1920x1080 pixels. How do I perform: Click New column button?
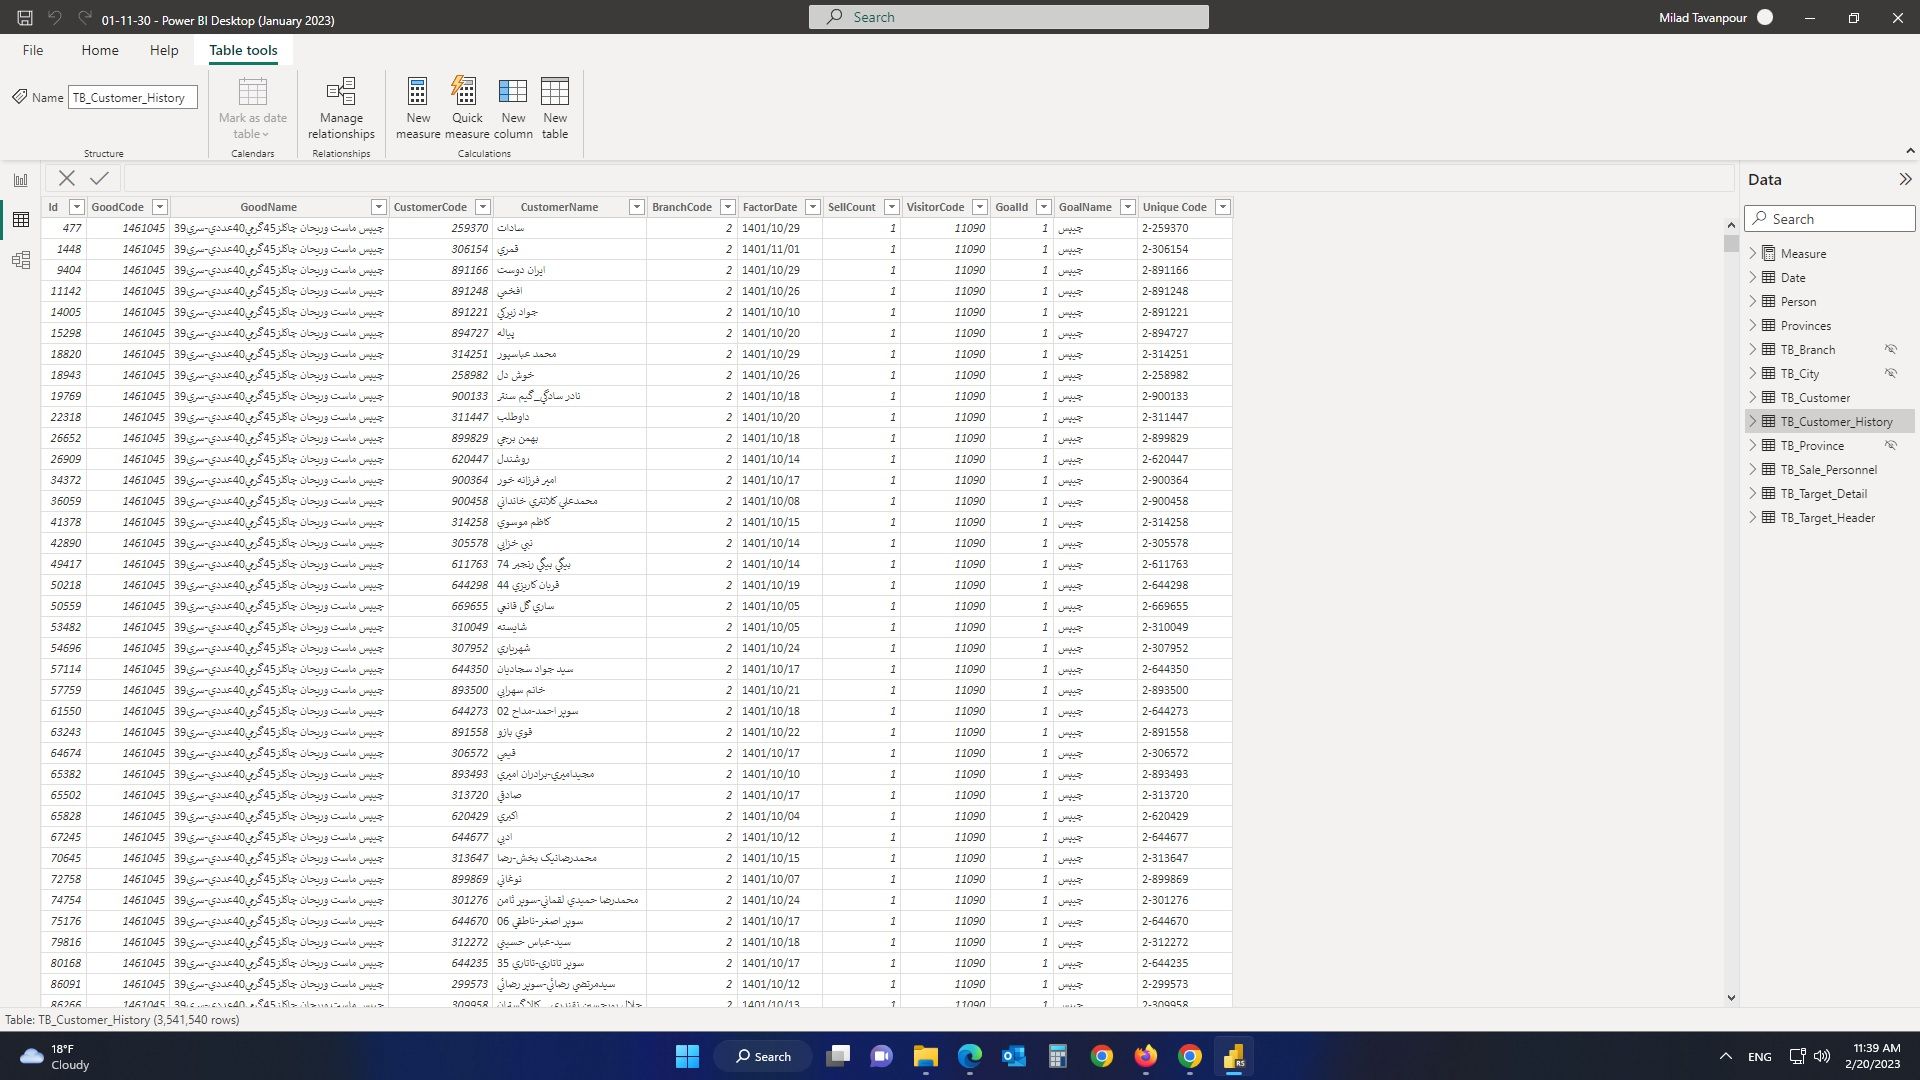513,108
